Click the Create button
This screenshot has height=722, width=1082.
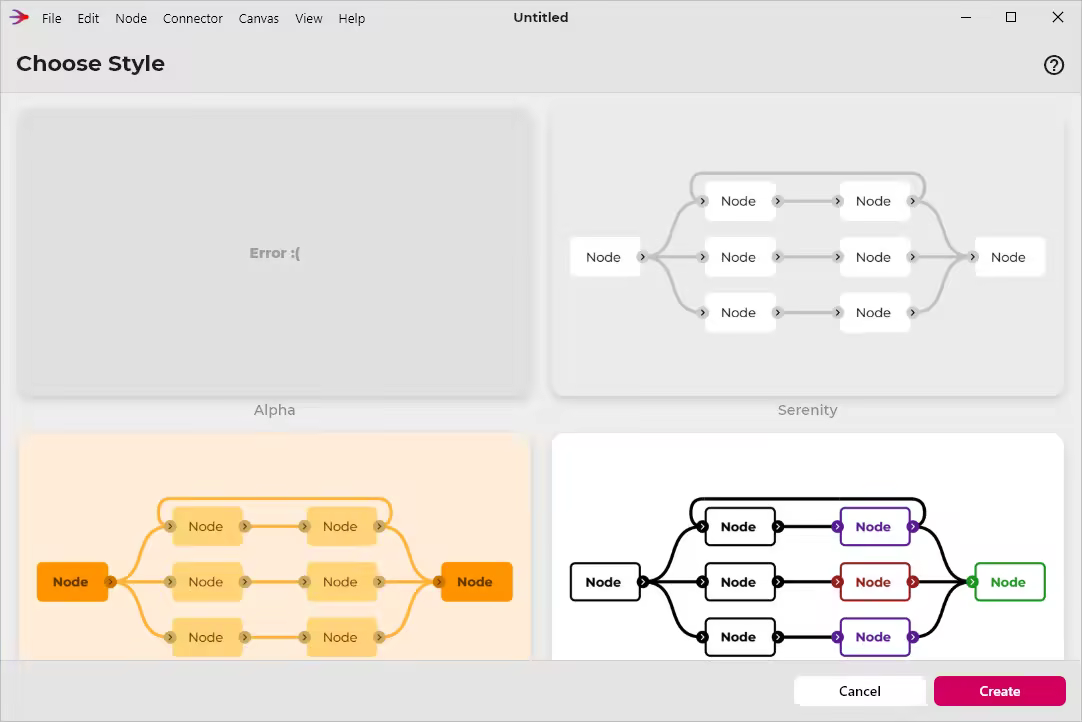tap(999, 691)
